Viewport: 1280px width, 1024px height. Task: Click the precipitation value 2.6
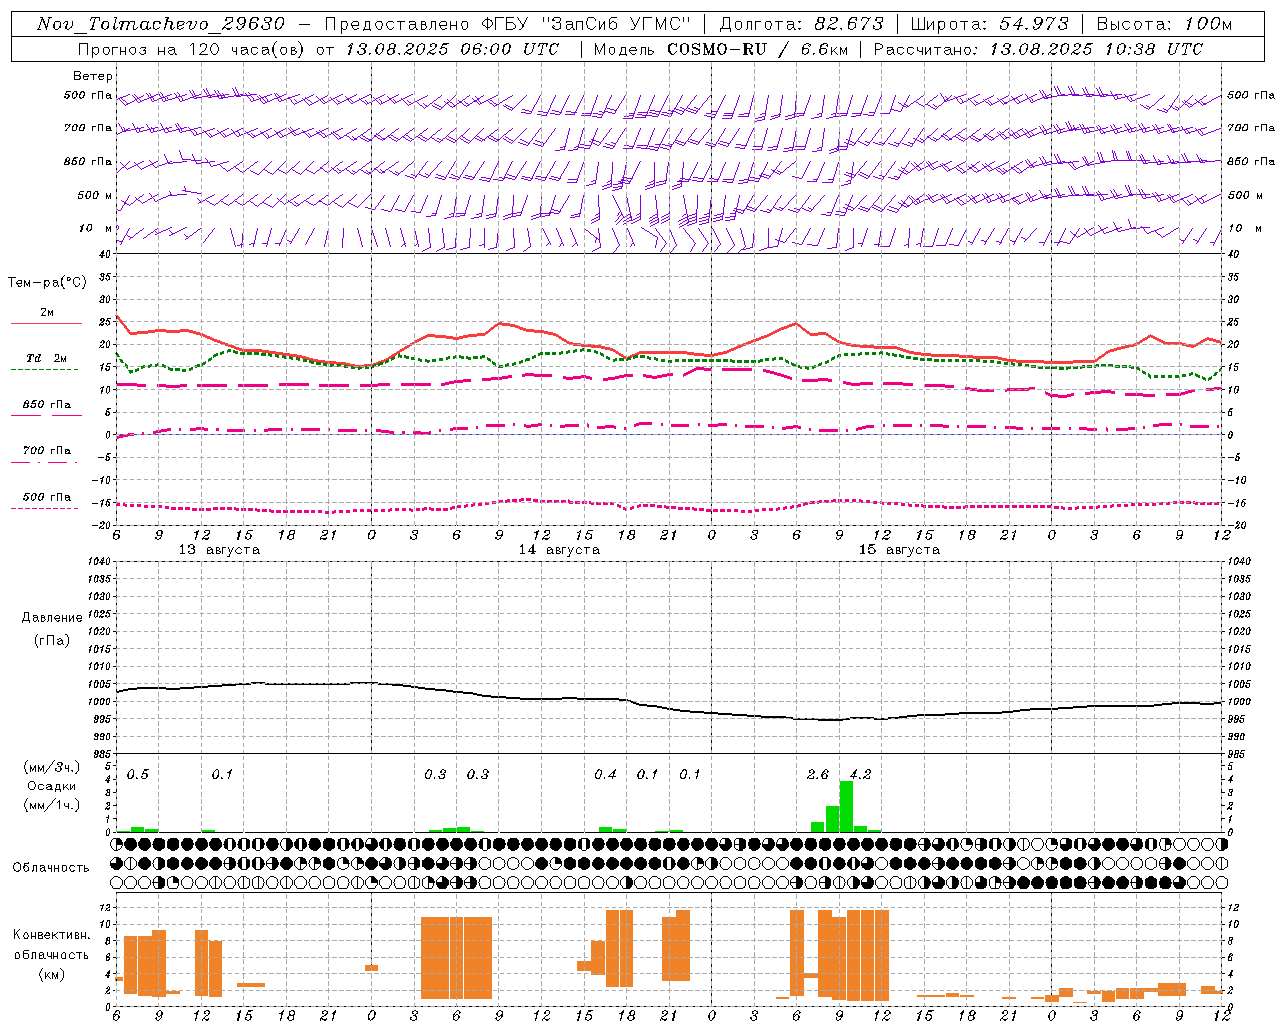818,775
